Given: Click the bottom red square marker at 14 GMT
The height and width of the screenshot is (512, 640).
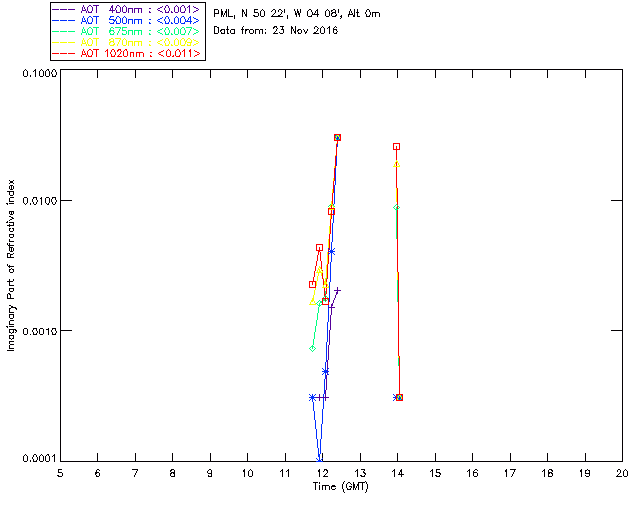Looking at the screenshot, I should click(400, 398).
